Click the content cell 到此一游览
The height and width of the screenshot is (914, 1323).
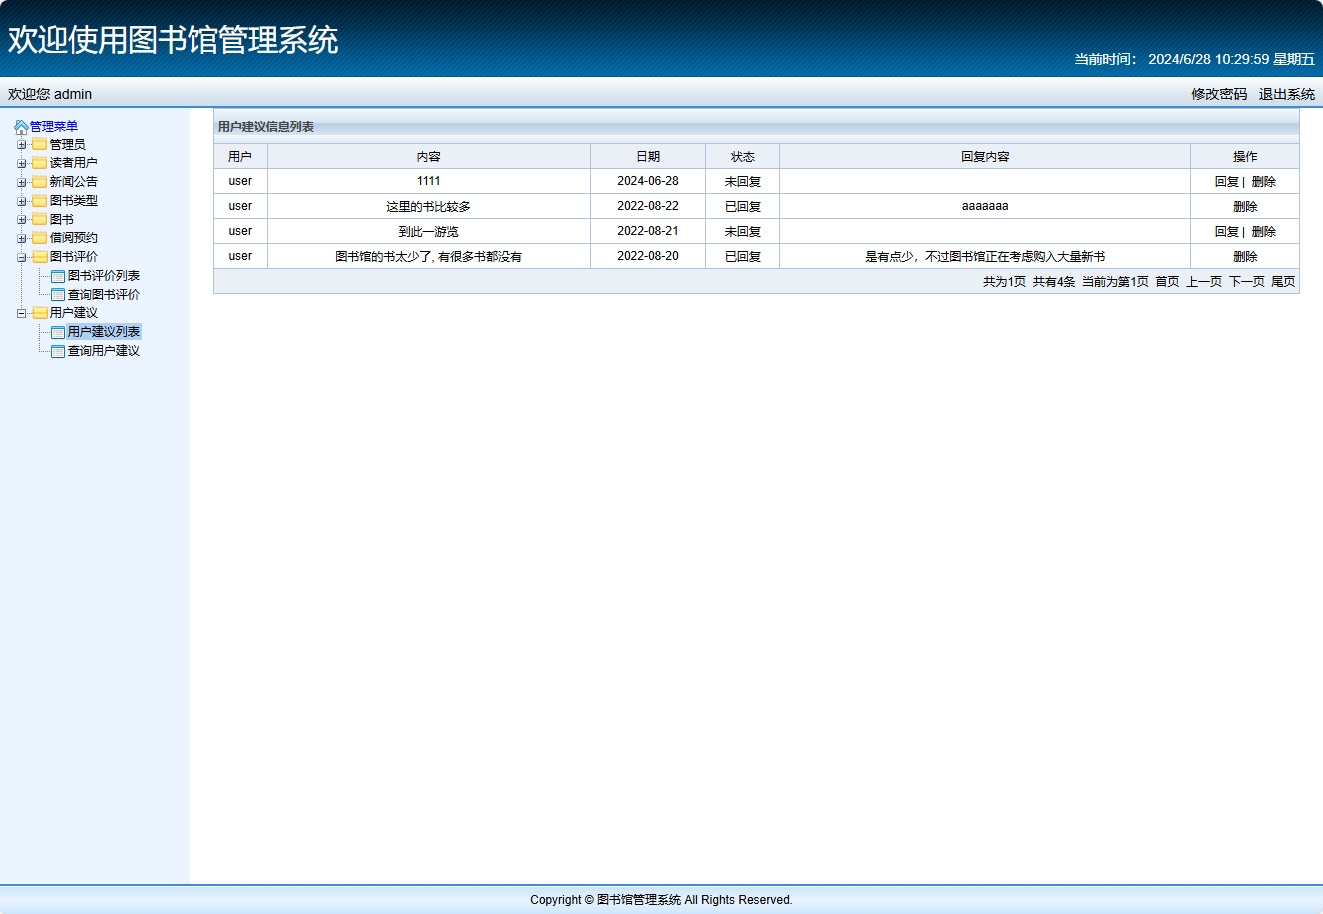(429, 232)
